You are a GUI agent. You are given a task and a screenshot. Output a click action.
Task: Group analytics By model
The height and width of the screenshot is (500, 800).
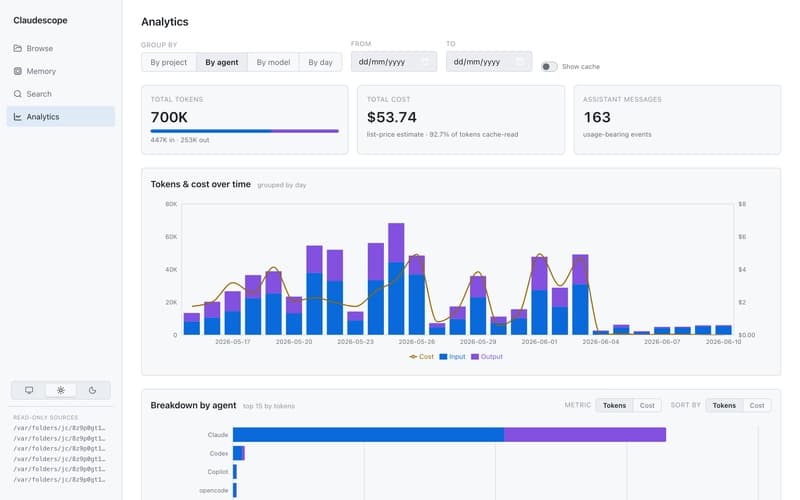(x=273, y=62)
